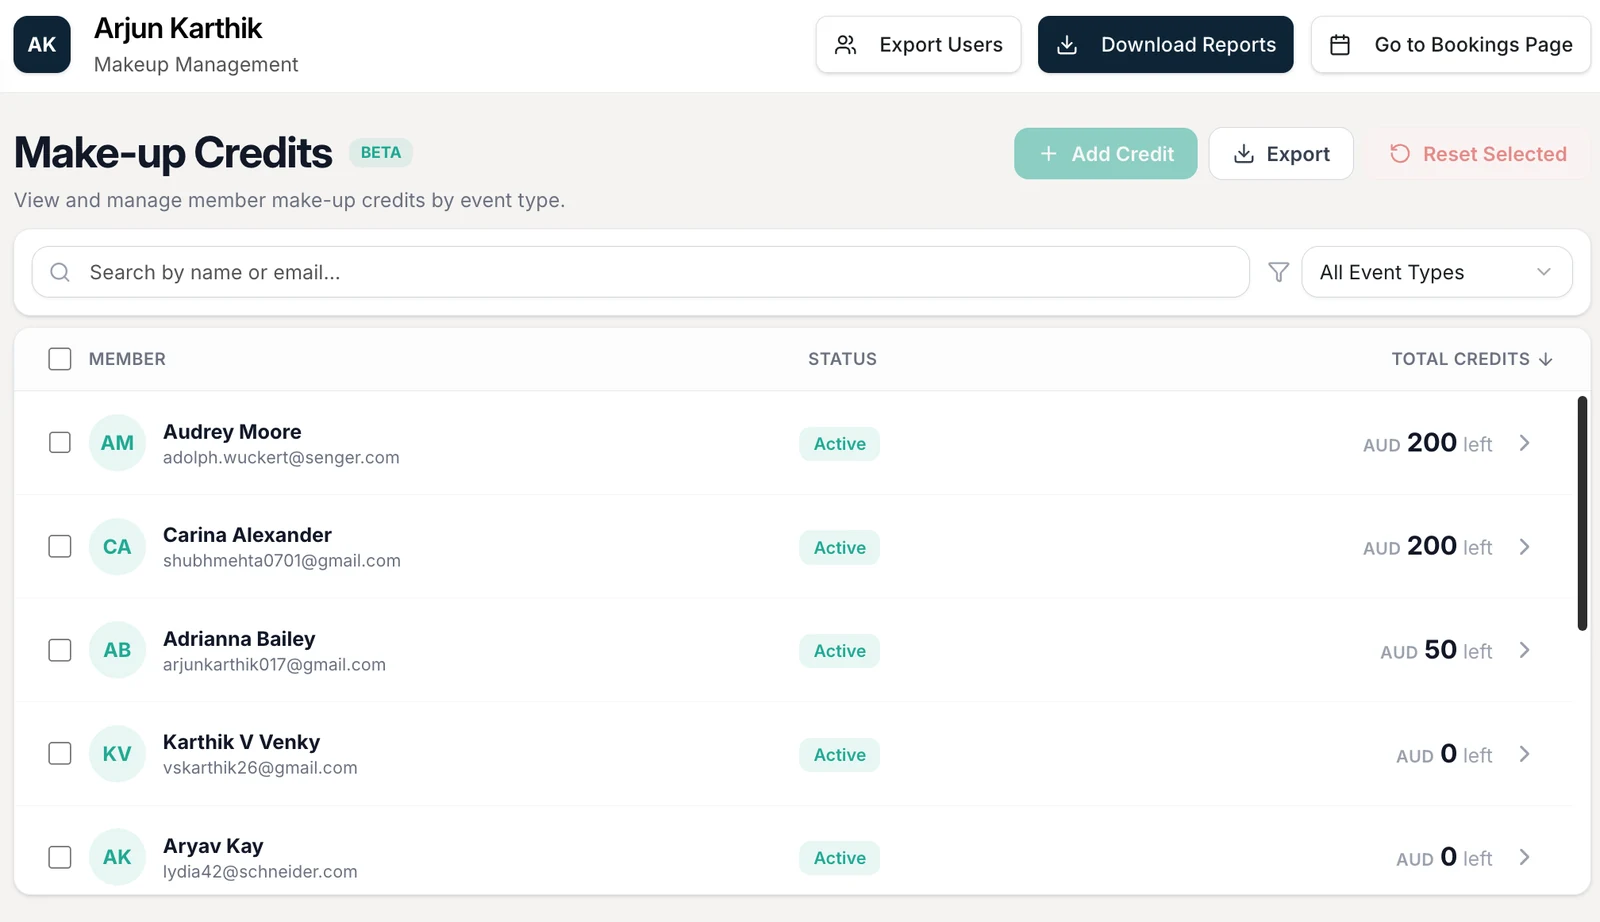Screen dimensions: 1600x922
Task: Click the search magnifier icon
Action: 60,272
